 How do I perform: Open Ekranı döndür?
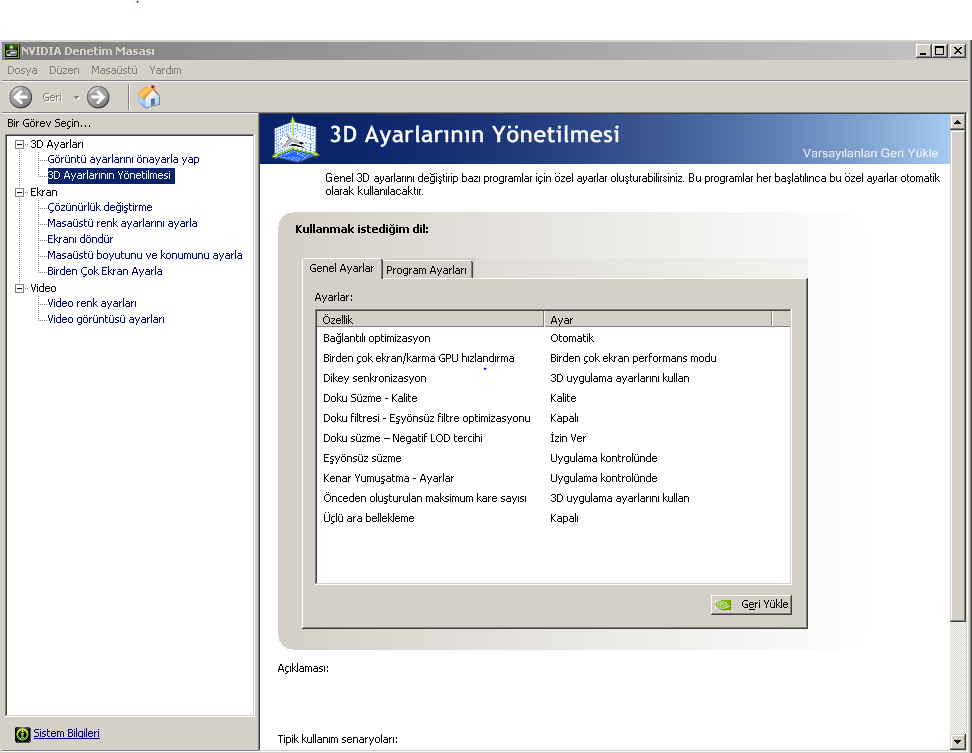click(80, 239)
